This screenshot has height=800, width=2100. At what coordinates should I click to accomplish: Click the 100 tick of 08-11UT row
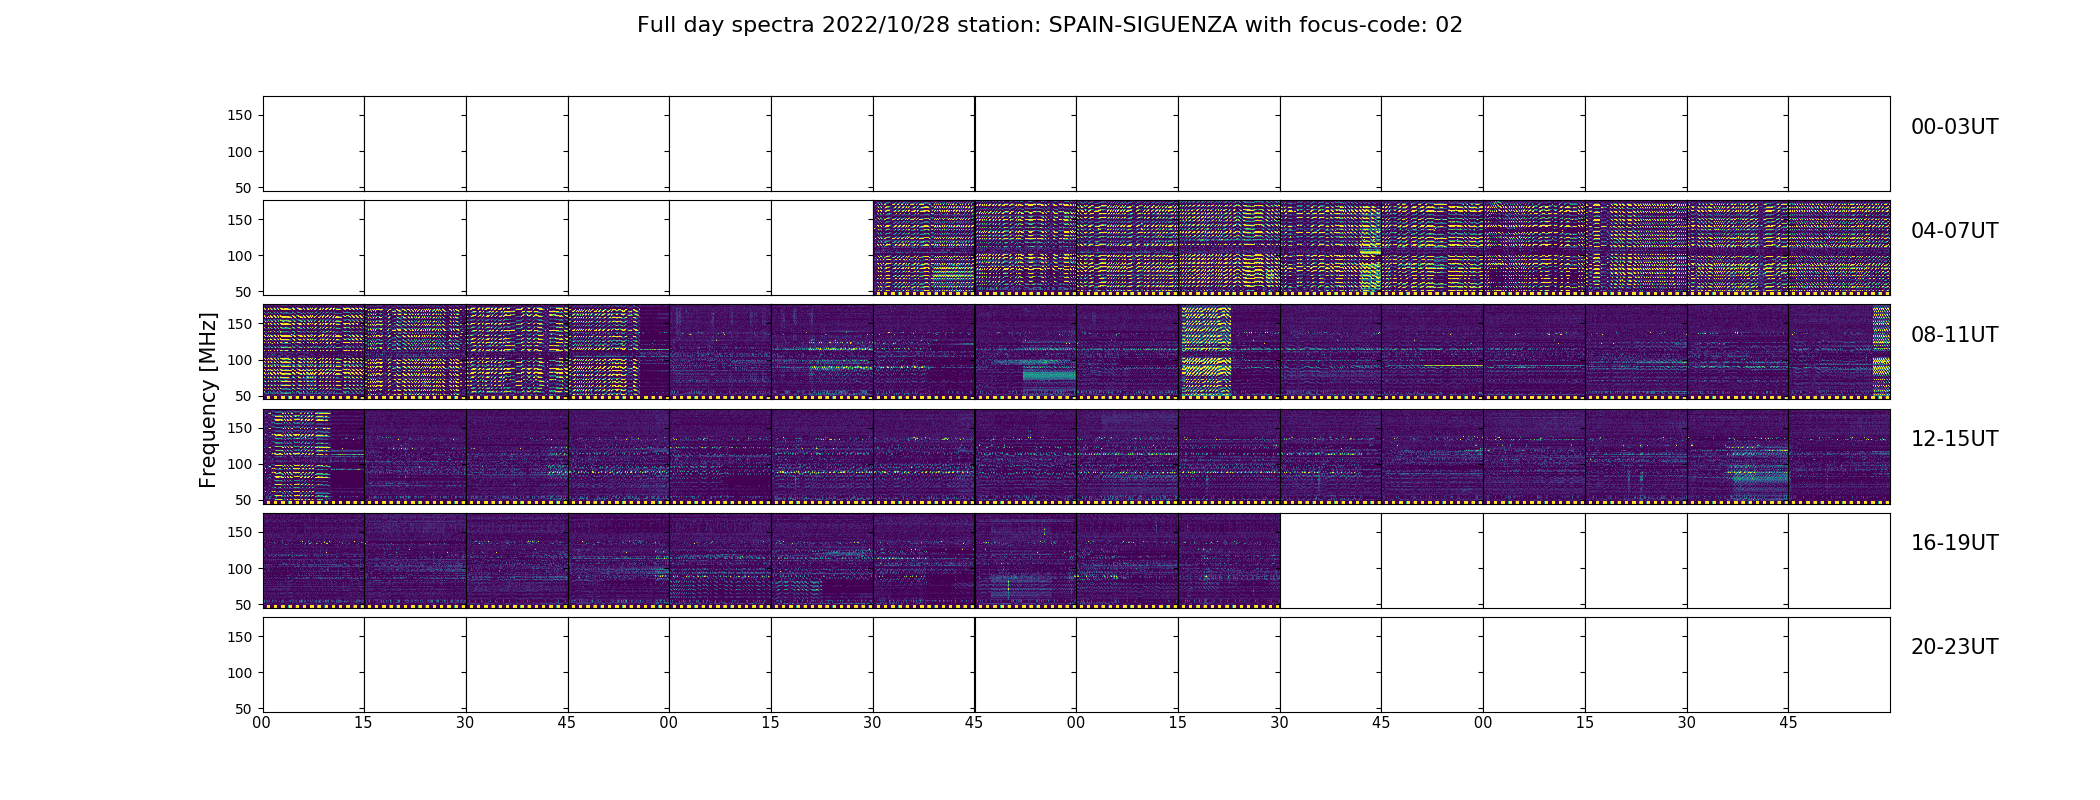240,360
